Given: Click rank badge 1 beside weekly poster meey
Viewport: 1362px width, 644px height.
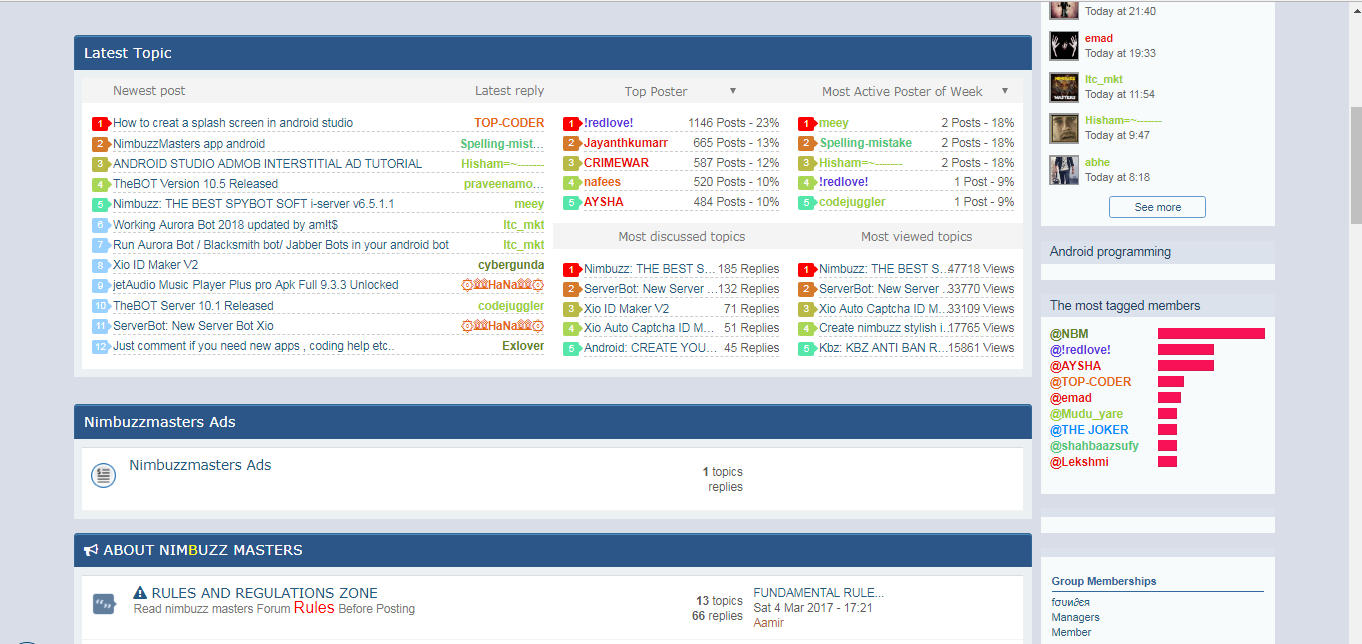Looking at the screenshot, I should [x=806, y=124].
